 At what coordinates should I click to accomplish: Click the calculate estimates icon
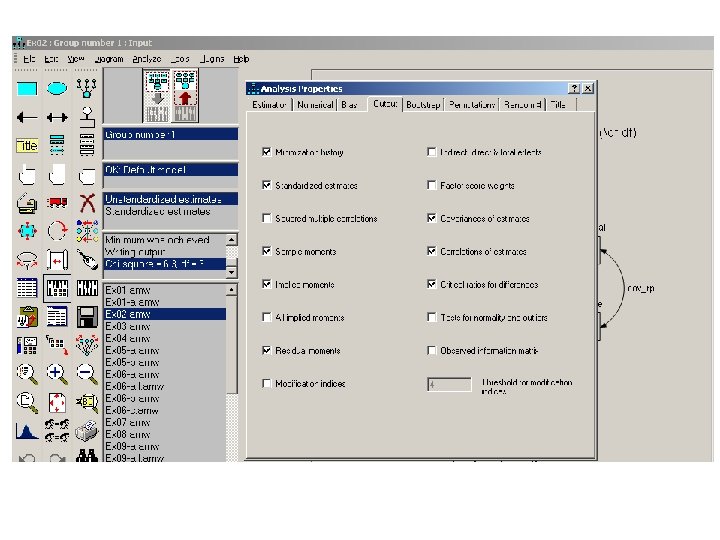(x=87, y=288)
